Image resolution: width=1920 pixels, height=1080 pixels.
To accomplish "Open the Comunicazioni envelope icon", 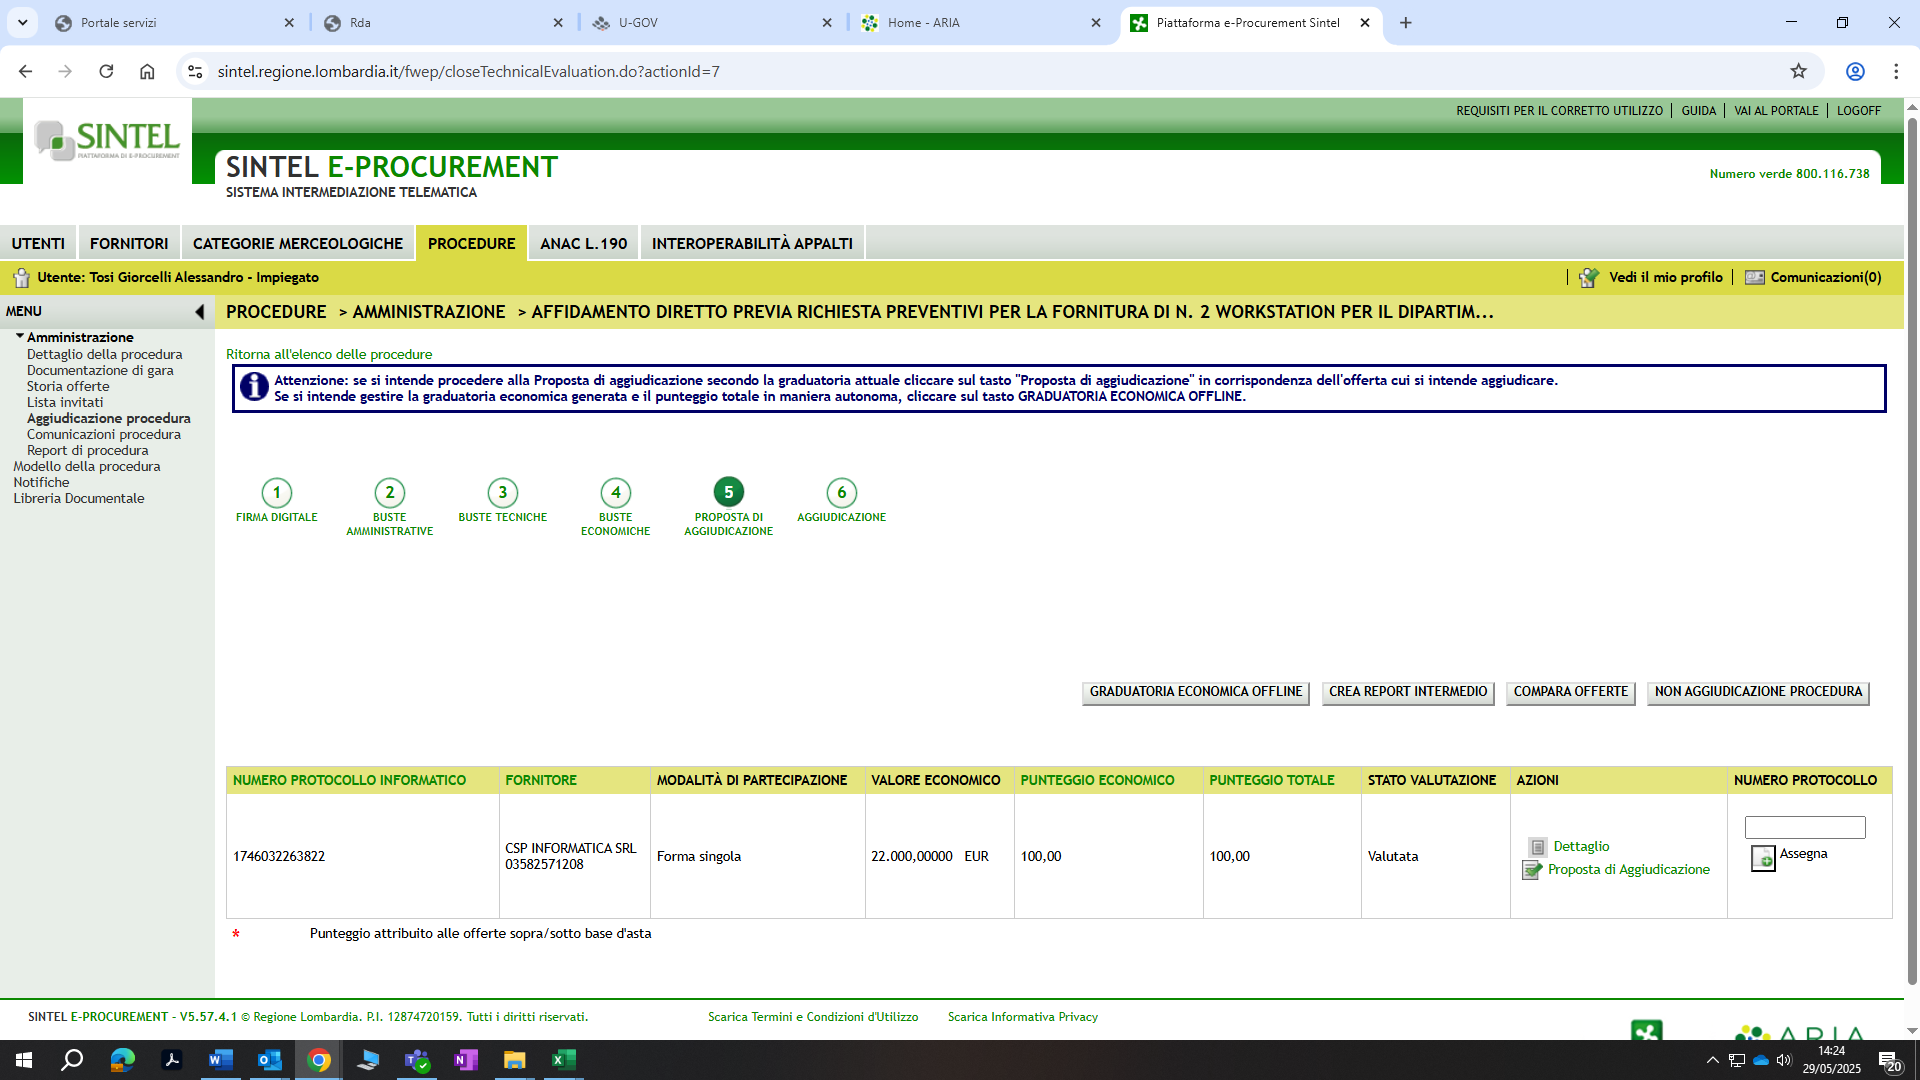I will 1755,278.
